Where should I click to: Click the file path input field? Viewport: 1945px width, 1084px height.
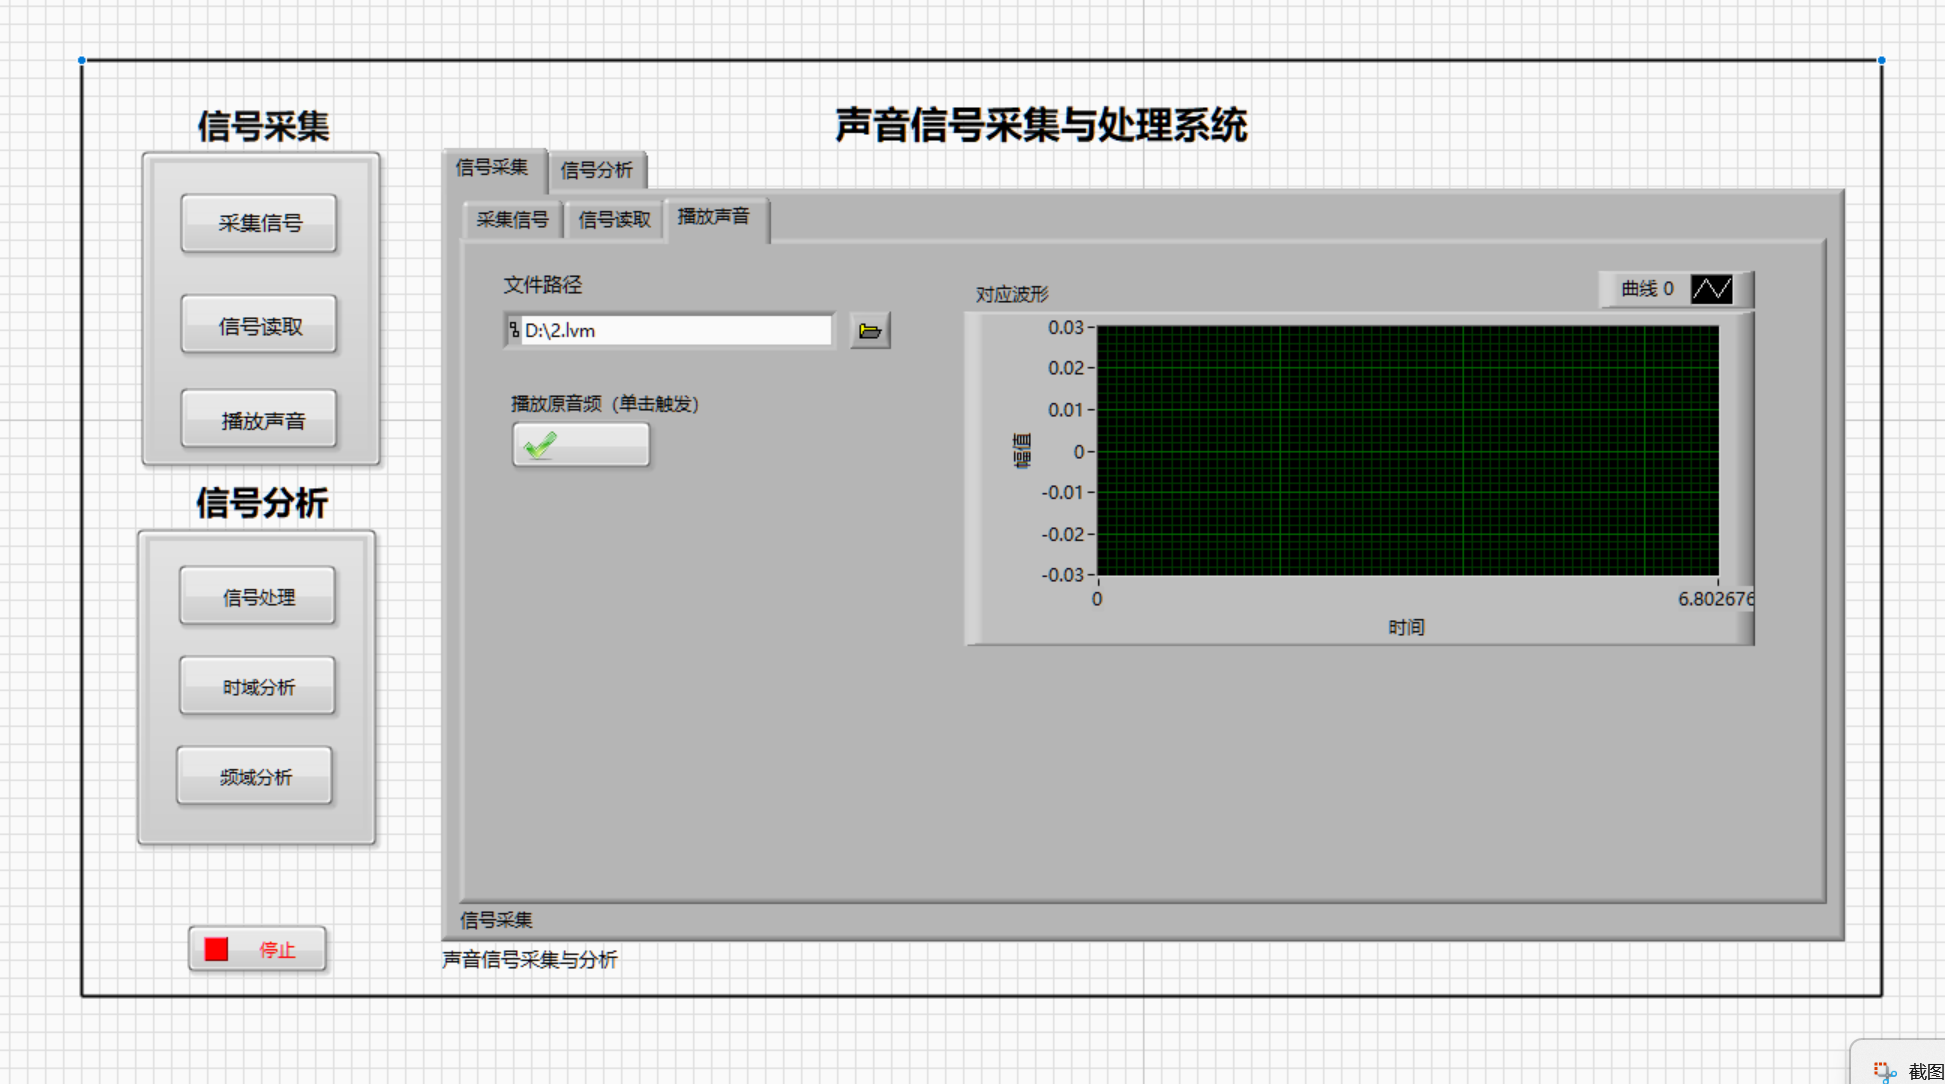pyautogui.click(x=675, y=330)
